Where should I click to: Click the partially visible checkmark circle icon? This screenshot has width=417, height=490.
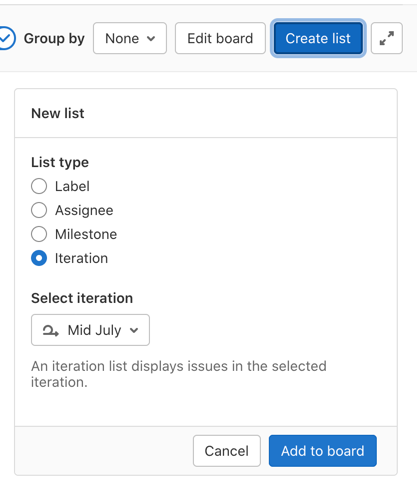click(7, 38)
